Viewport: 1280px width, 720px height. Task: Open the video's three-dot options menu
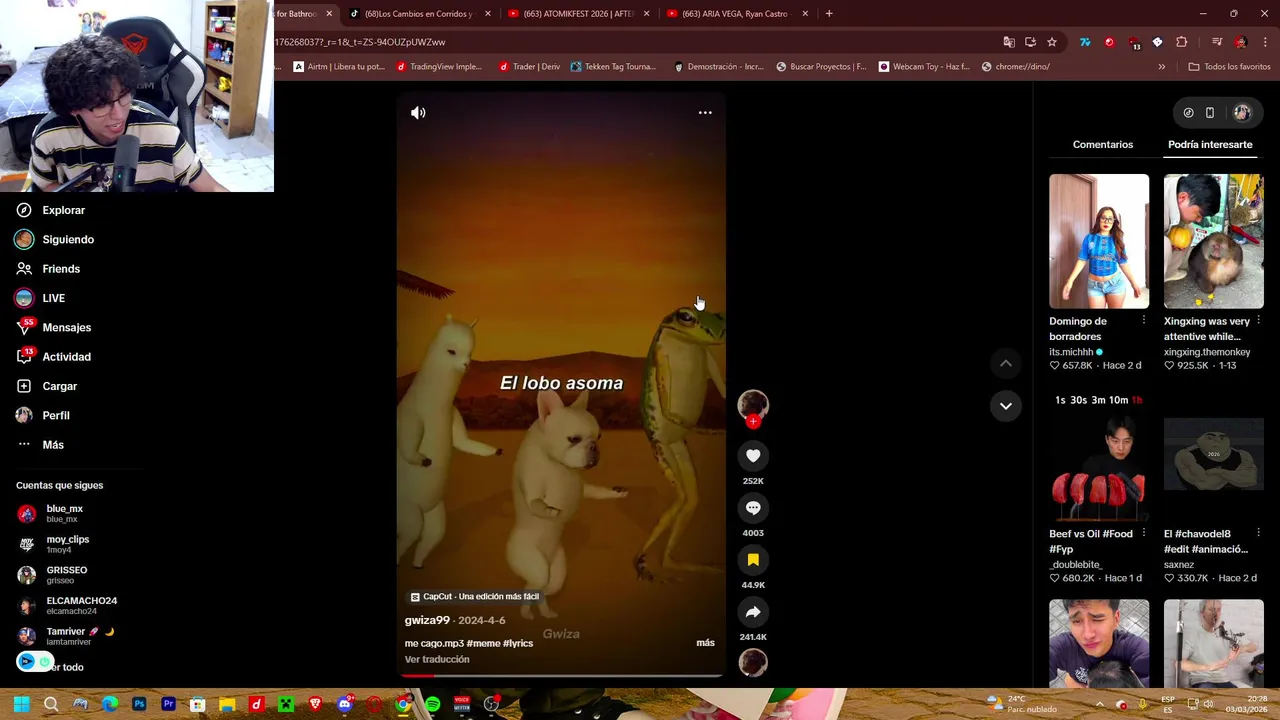pos(705,113)
